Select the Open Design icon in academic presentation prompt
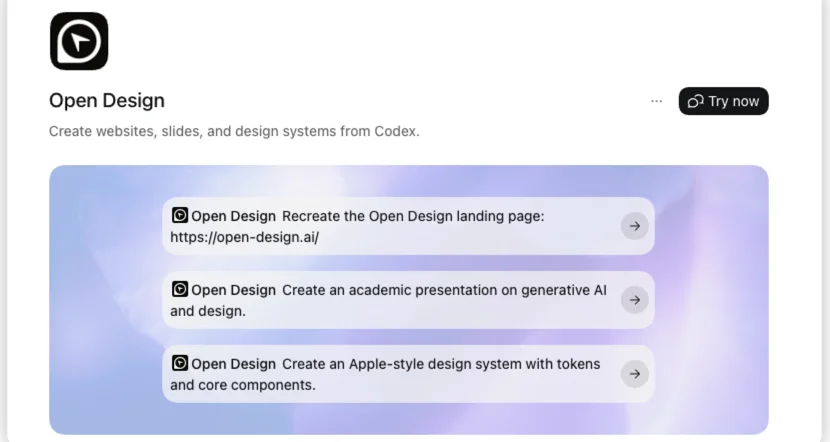This screenshot has width=830, height=442. [x=180, y=289]
